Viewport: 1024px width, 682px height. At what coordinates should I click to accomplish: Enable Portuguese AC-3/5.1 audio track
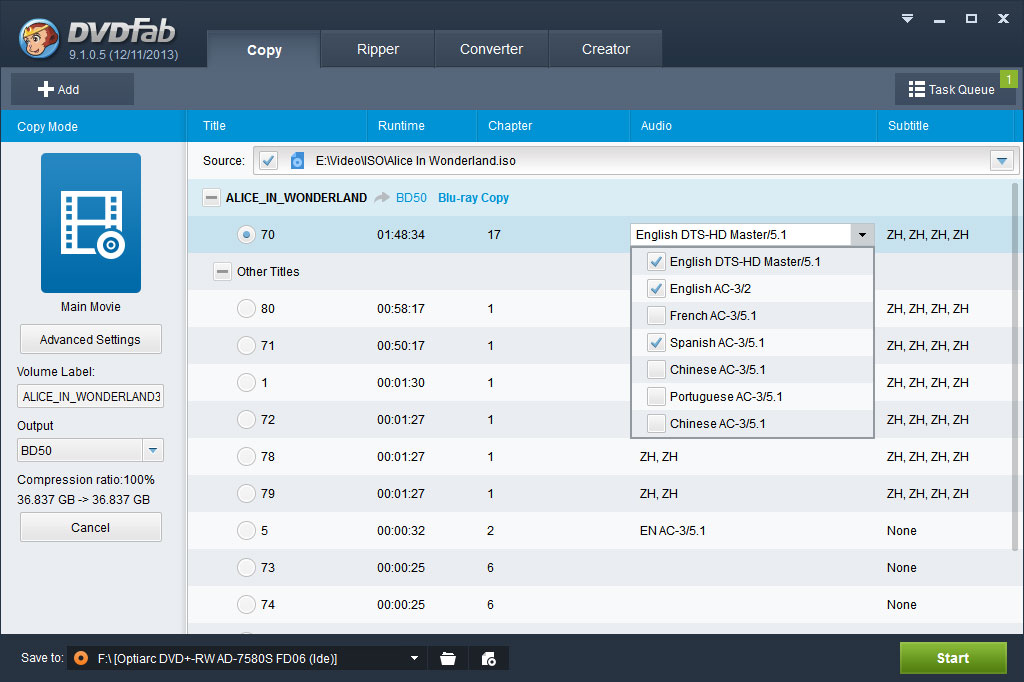click(x=656, y=397)
